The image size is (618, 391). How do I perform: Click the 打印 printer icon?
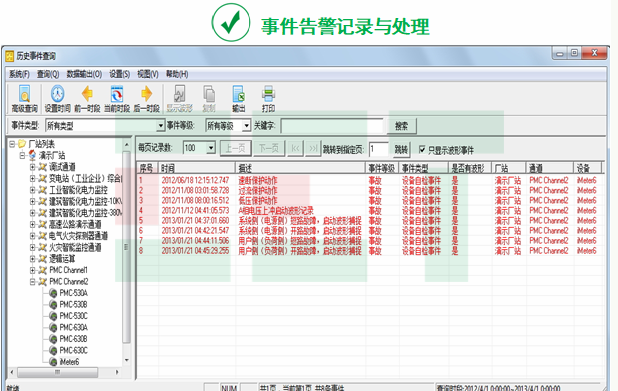pos(268,94)
